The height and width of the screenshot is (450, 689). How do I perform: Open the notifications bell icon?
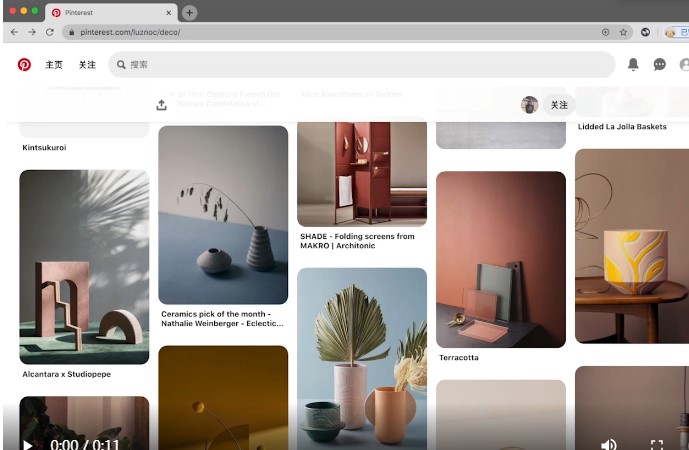(x=633, y=64)
